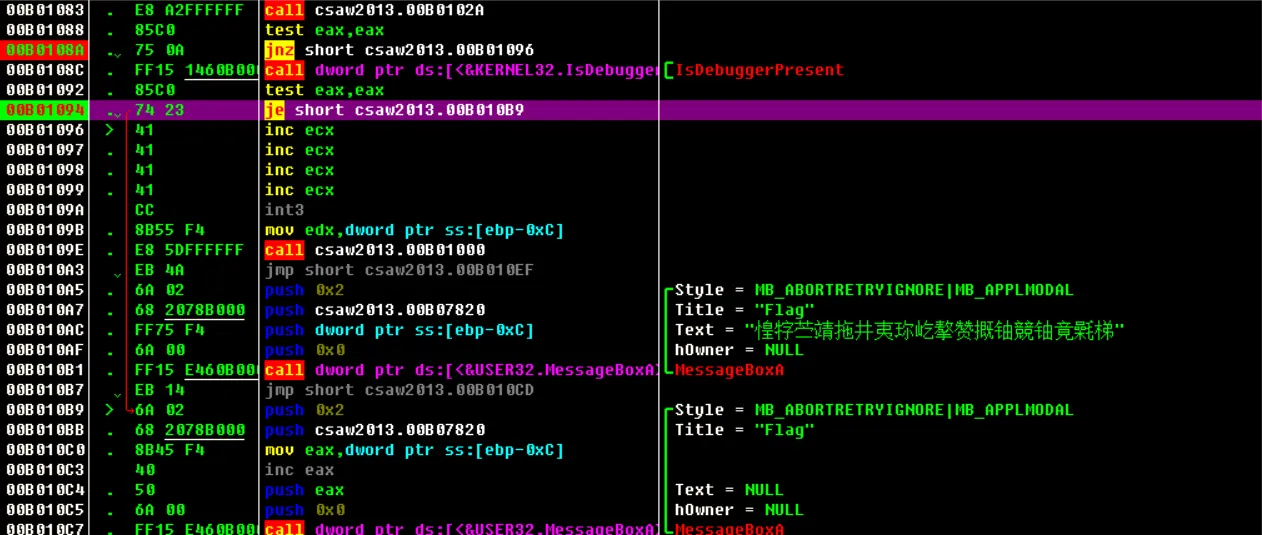Click hex bytes '8B45 F4'

click(169, 450)
